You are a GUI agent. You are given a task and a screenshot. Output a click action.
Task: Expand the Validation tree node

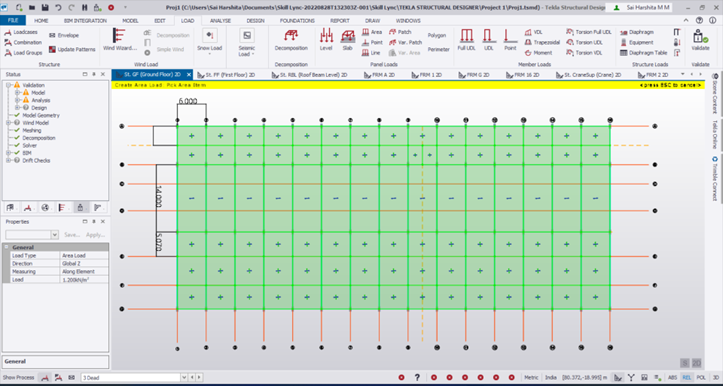click(8, 85)
